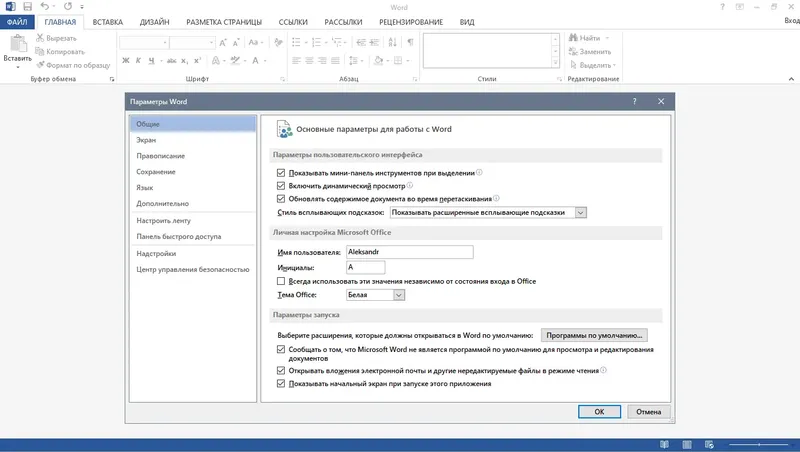Align text left in Абзац group

click(296, 61)
